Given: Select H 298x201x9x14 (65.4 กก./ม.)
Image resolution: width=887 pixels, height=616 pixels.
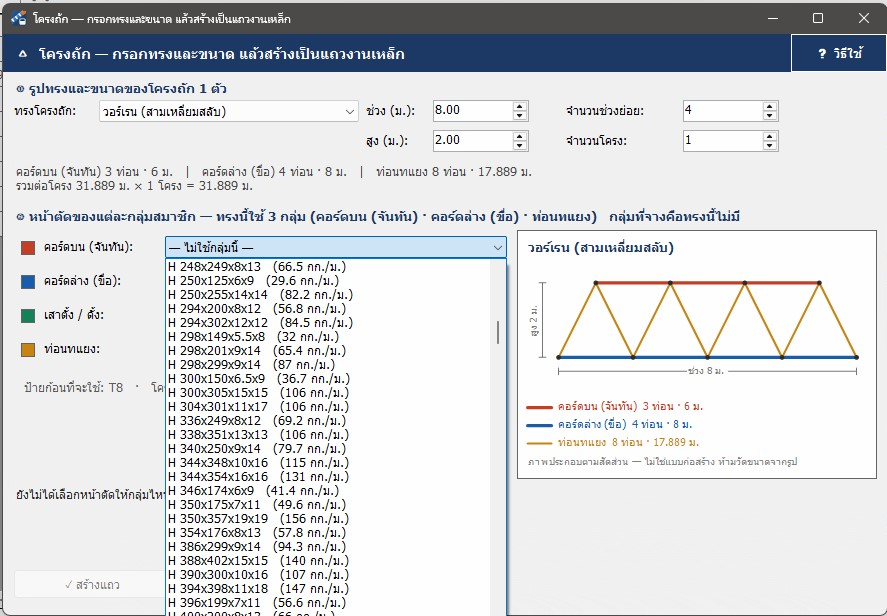Looking at the screenshot, I should (328, 351).
